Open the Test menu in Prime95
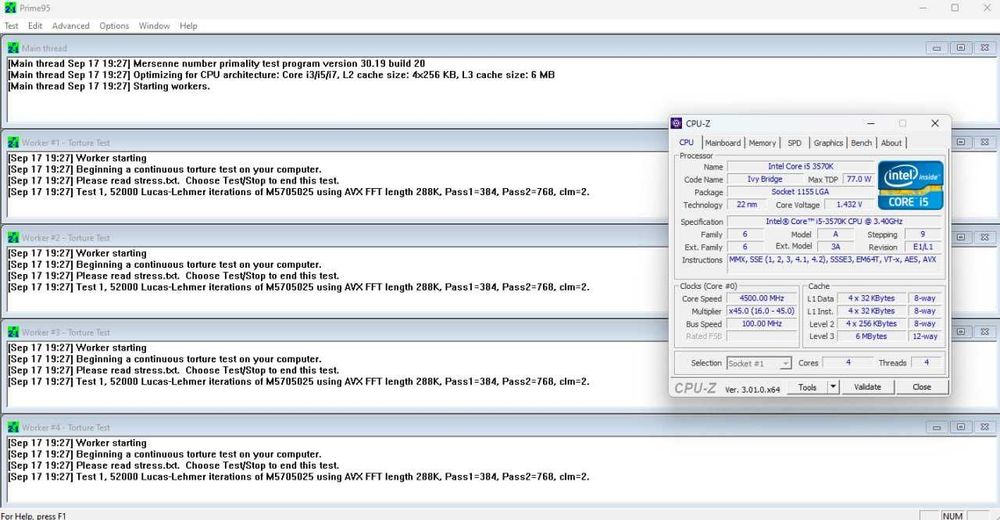Image resolution: width=1000 pixels, height=520 pixels. click(x=11, y=26)
